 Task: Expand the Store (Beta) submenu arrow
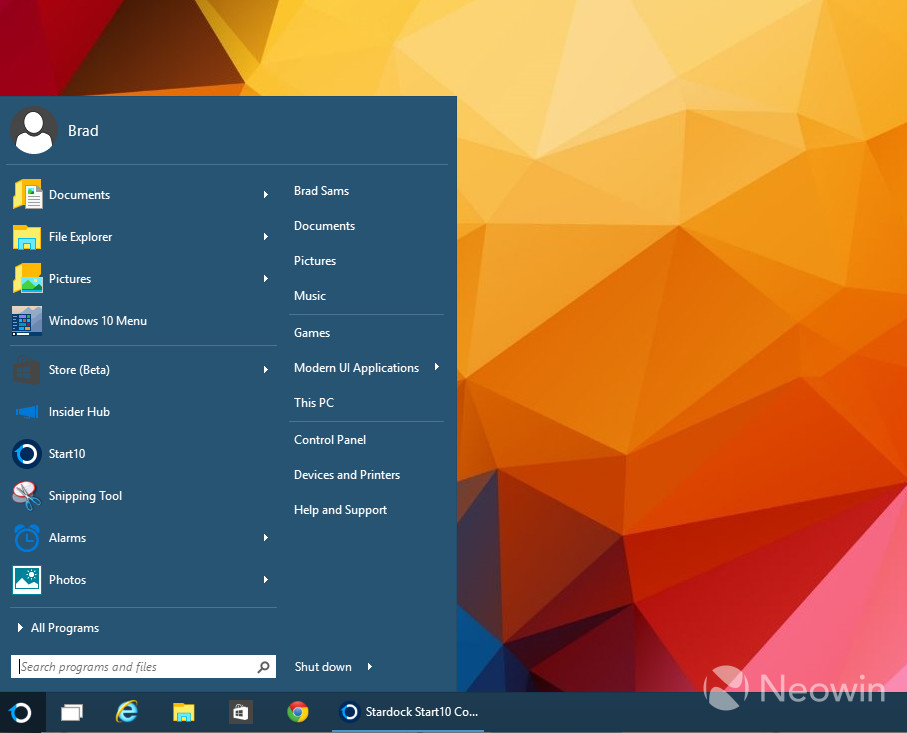coord(266,370)
